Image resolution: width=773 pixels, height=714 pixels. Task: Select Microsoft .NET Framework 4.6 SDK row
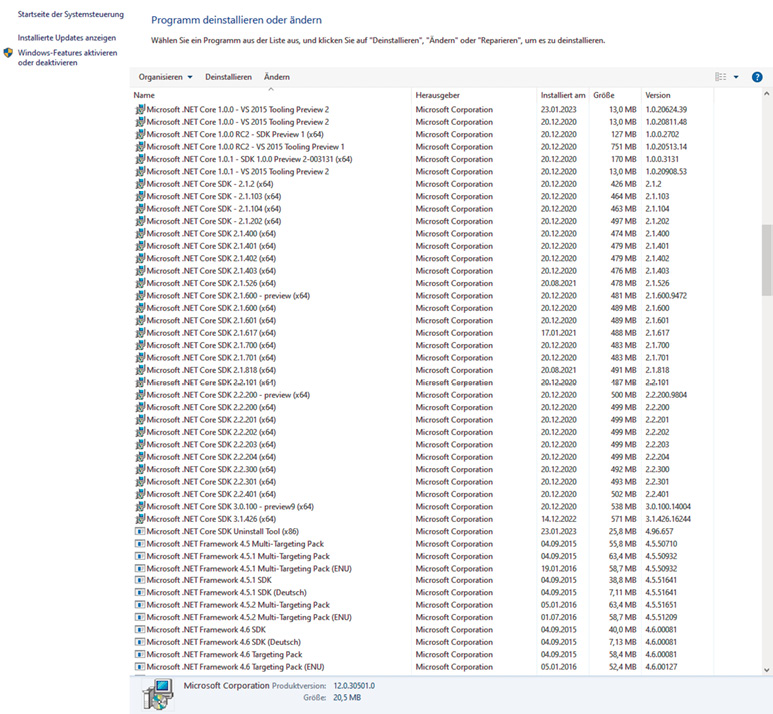pyautogui.click(x=422, y=629)
